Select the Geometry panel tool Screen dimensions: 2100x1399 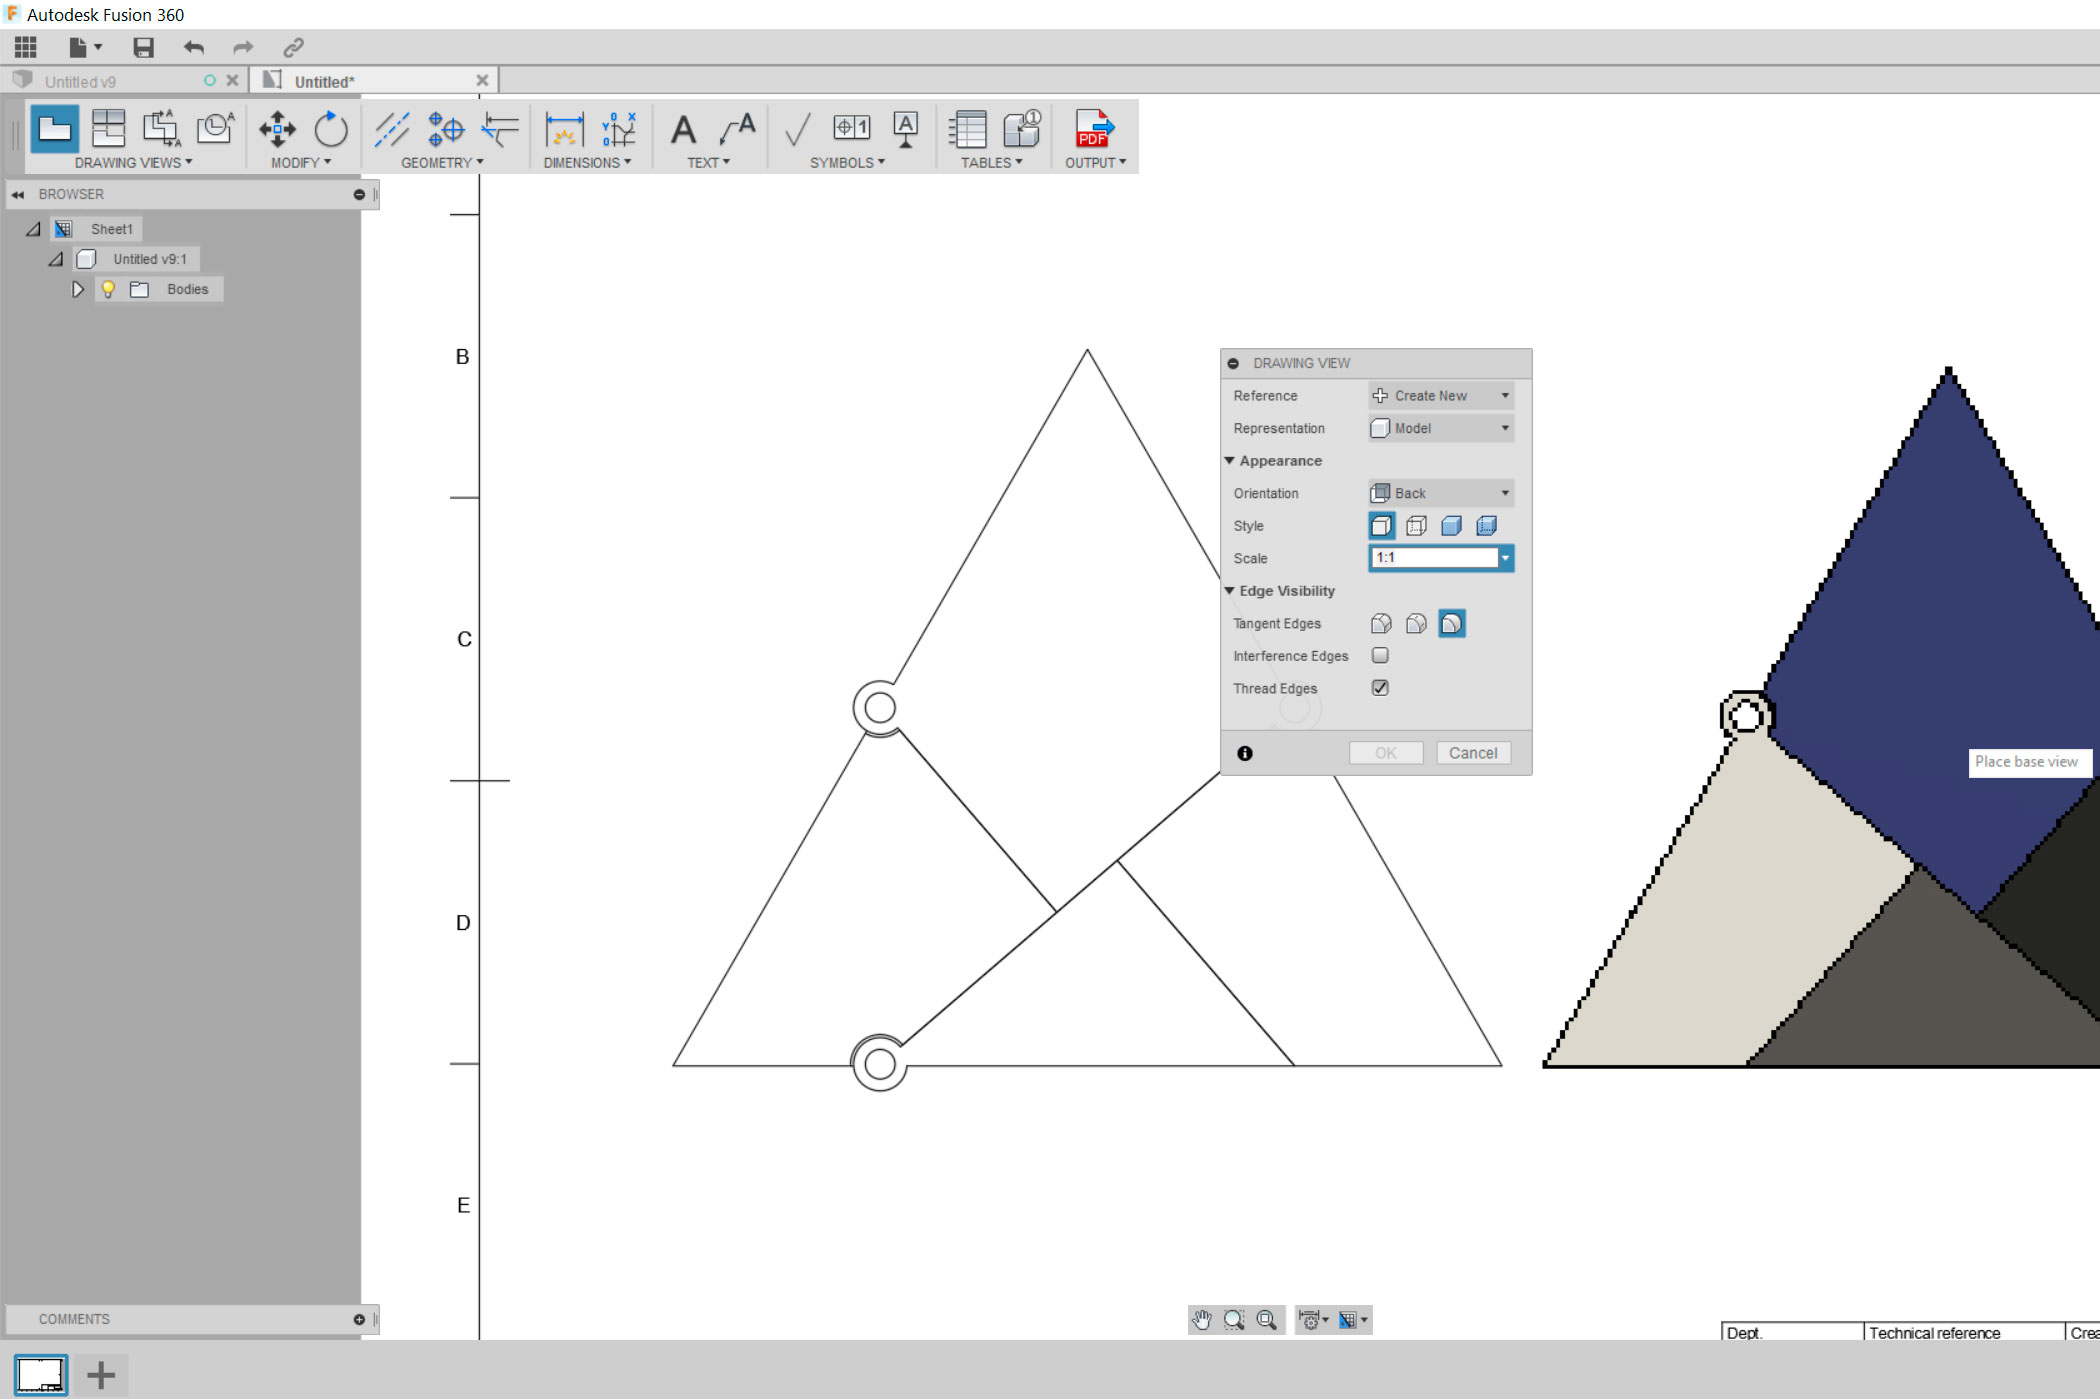click(443, 162)
